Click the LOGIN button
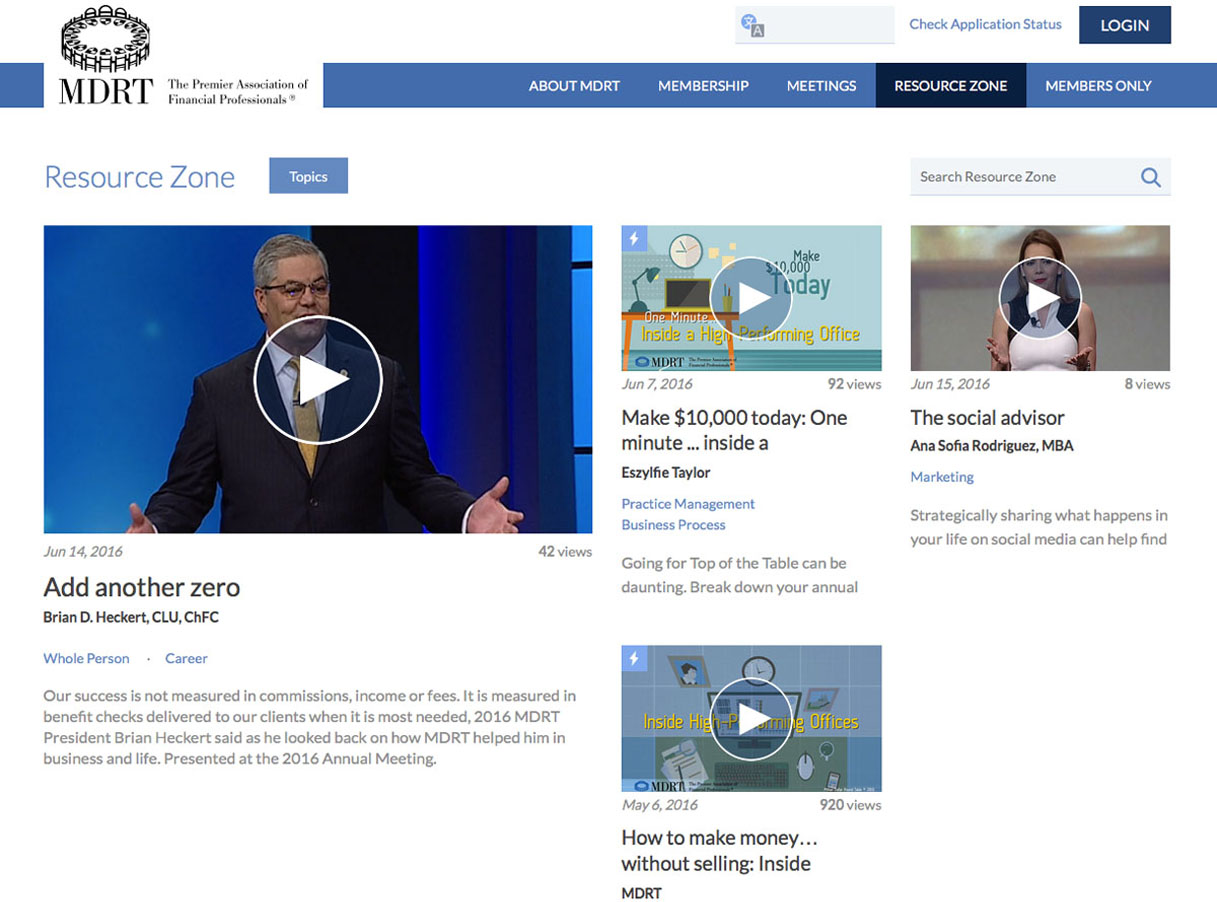 pos(1125,25)
